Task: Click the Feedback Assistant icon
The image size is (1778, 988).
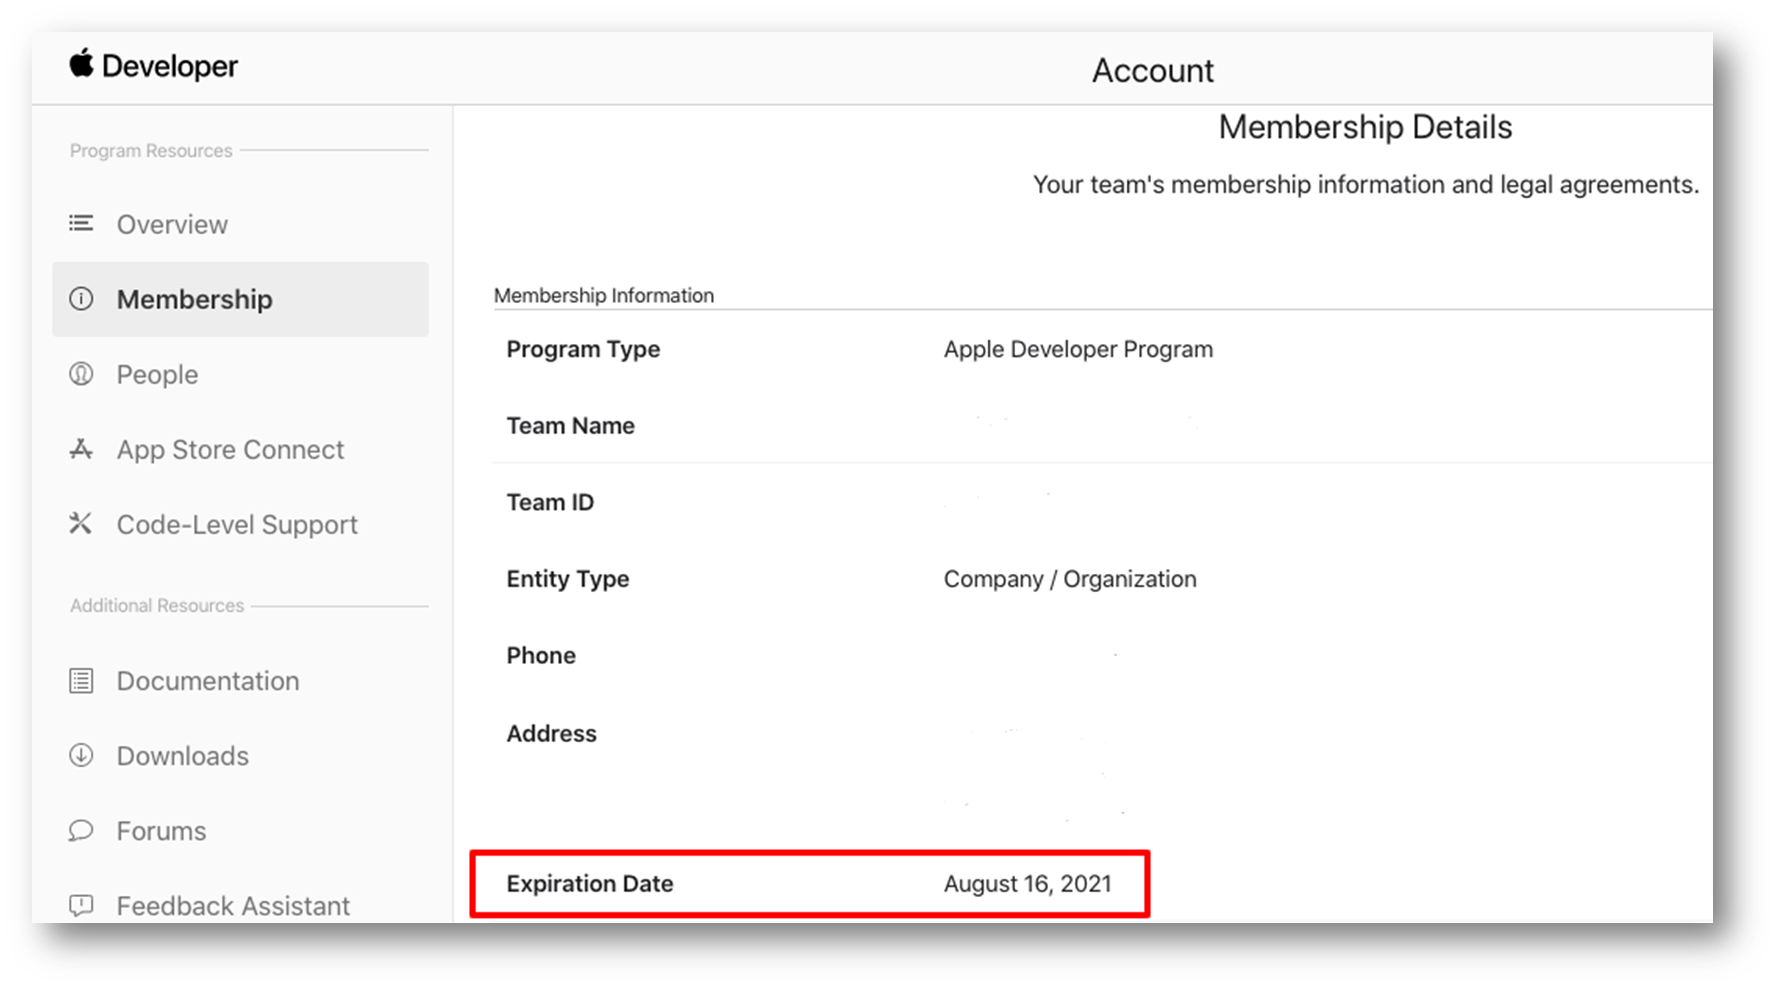Action: 81,906
